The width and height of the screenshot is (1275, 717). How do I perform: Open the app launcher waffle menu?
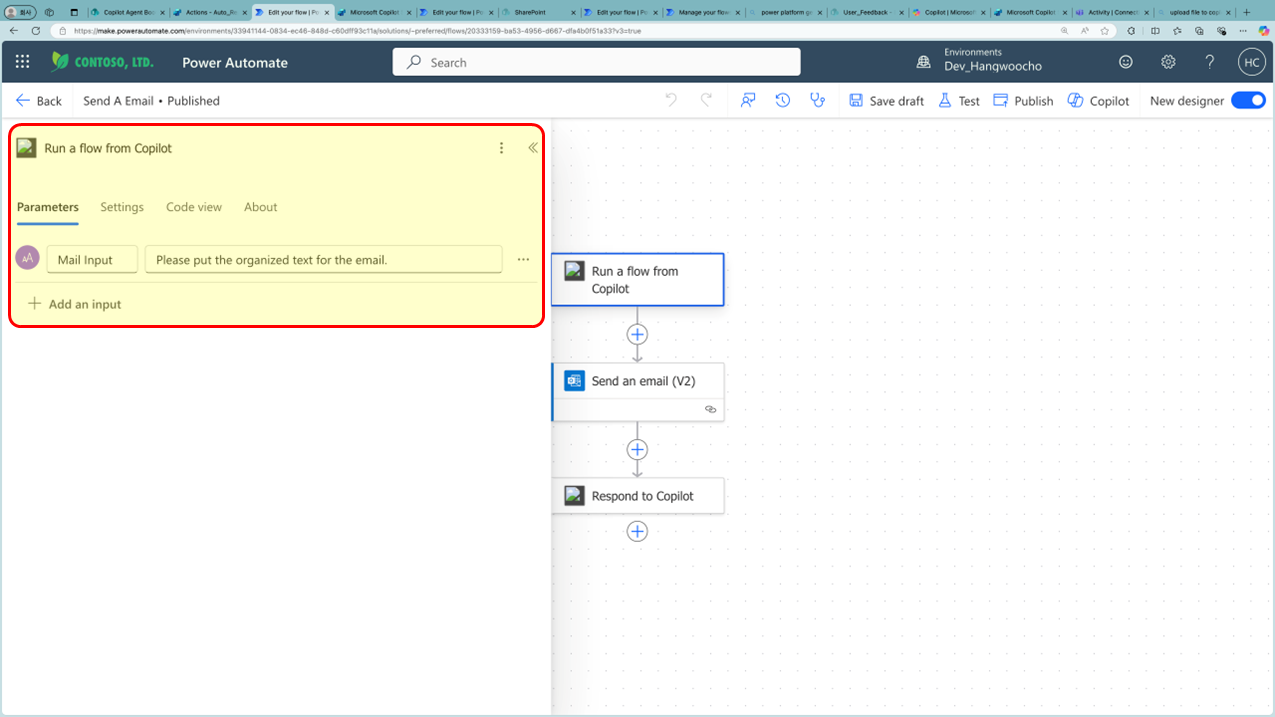tap(22, 62)
